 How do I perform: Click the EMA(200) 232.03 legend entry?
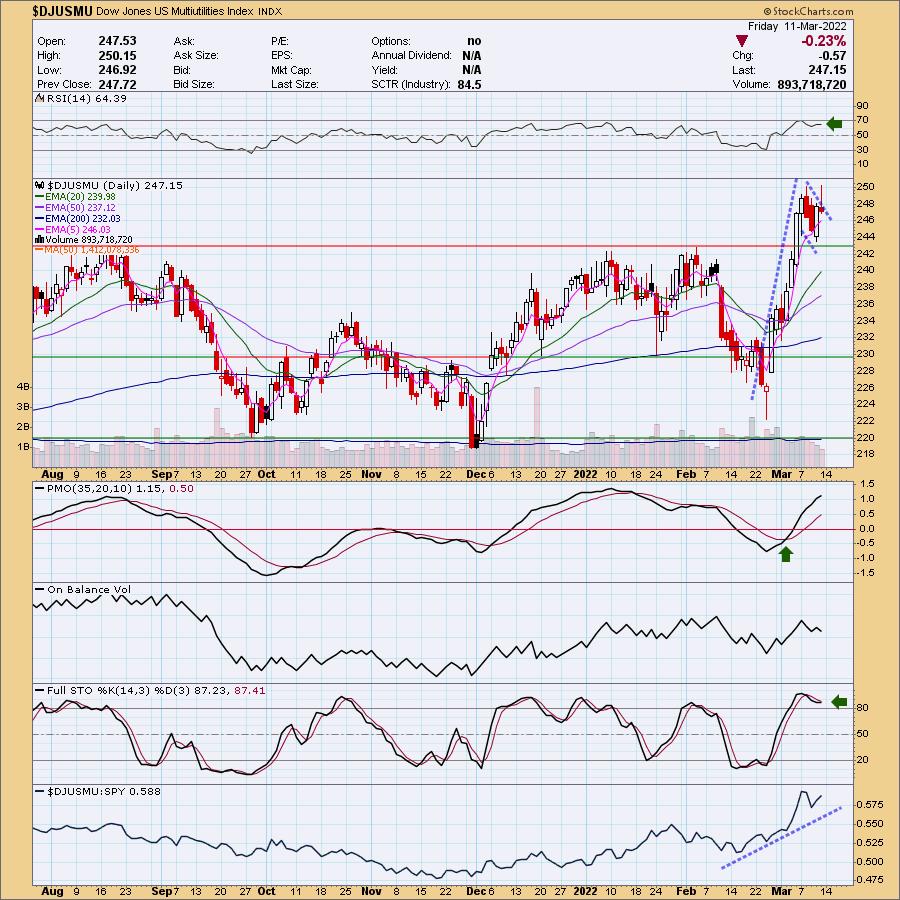[83, 218]
